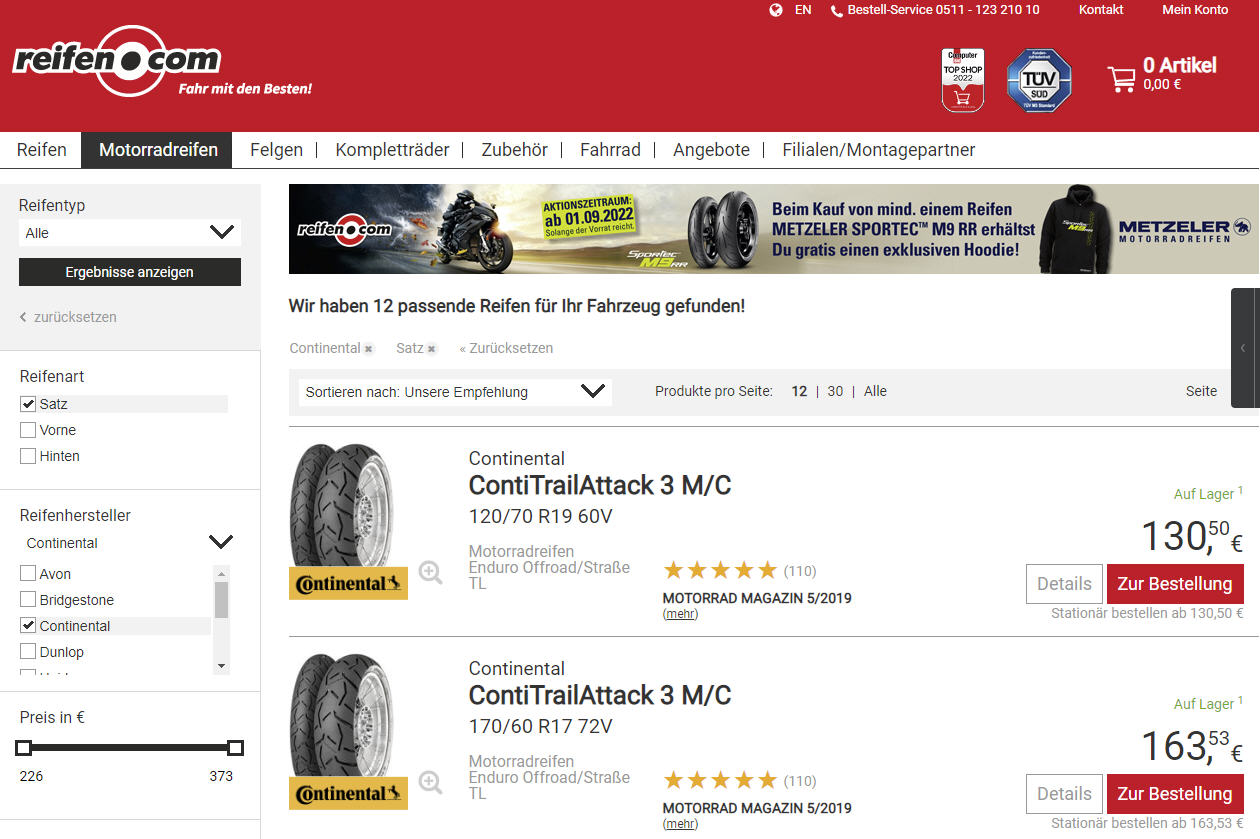Open the shopping cart icon
1260x839 pixels.
click(1122, 78)
